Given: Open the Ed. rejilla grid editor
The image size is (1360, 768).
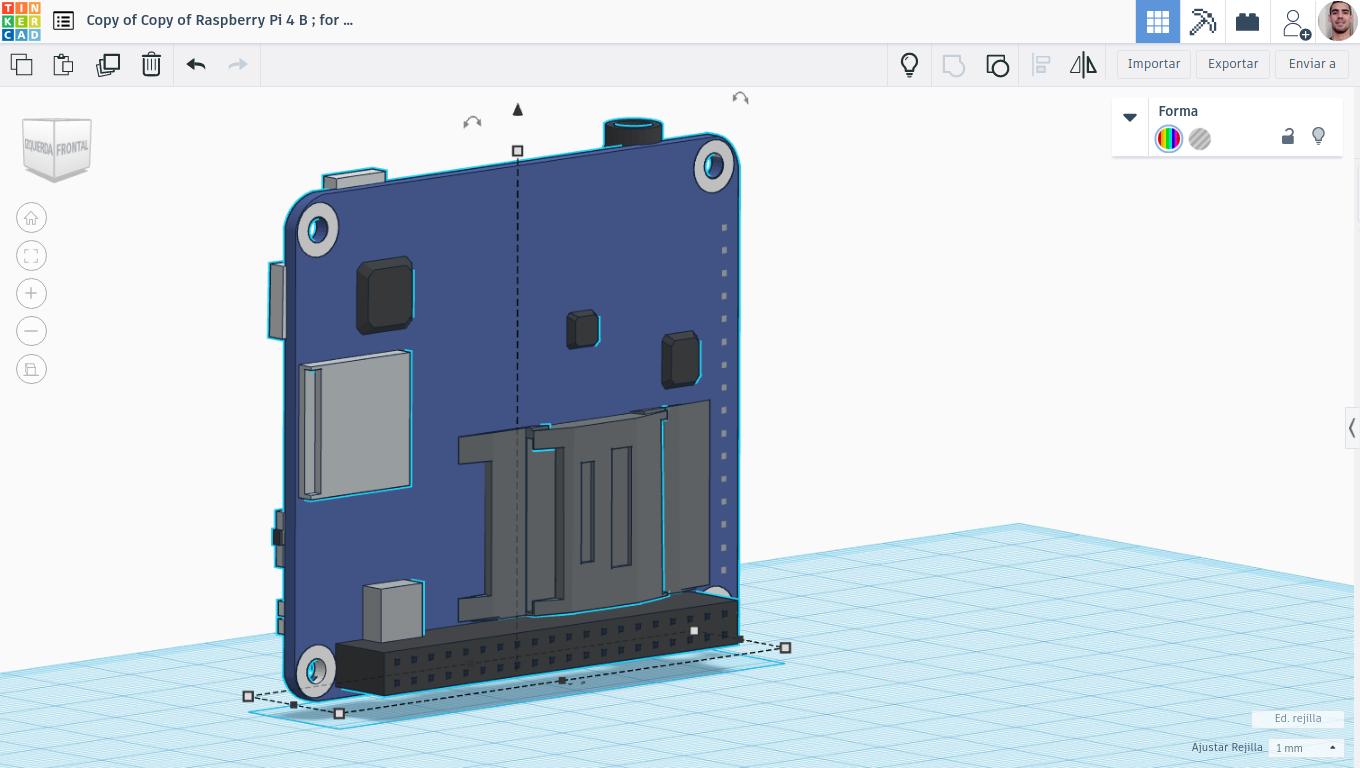Looking at the screenshot, I should [x=1297, y=719].
